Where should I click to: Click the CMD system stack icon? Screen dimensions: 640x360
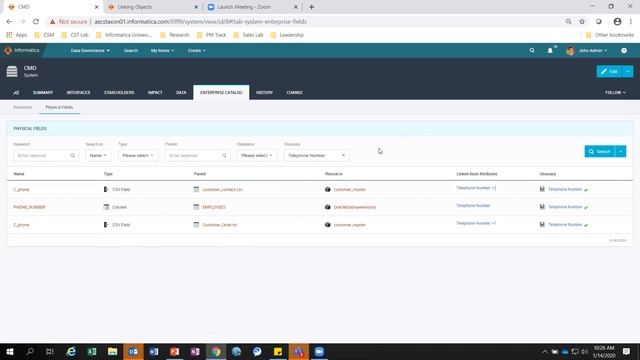pos(12,71)
